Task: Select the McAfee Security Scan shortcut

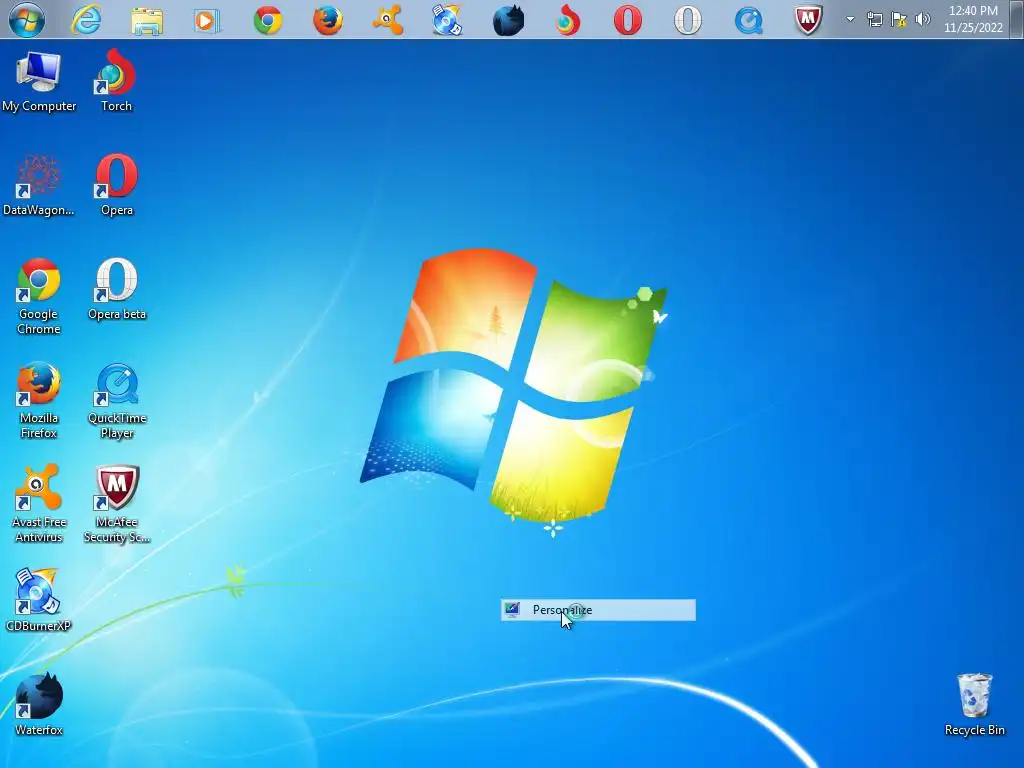Action: (x=117, y=504)
